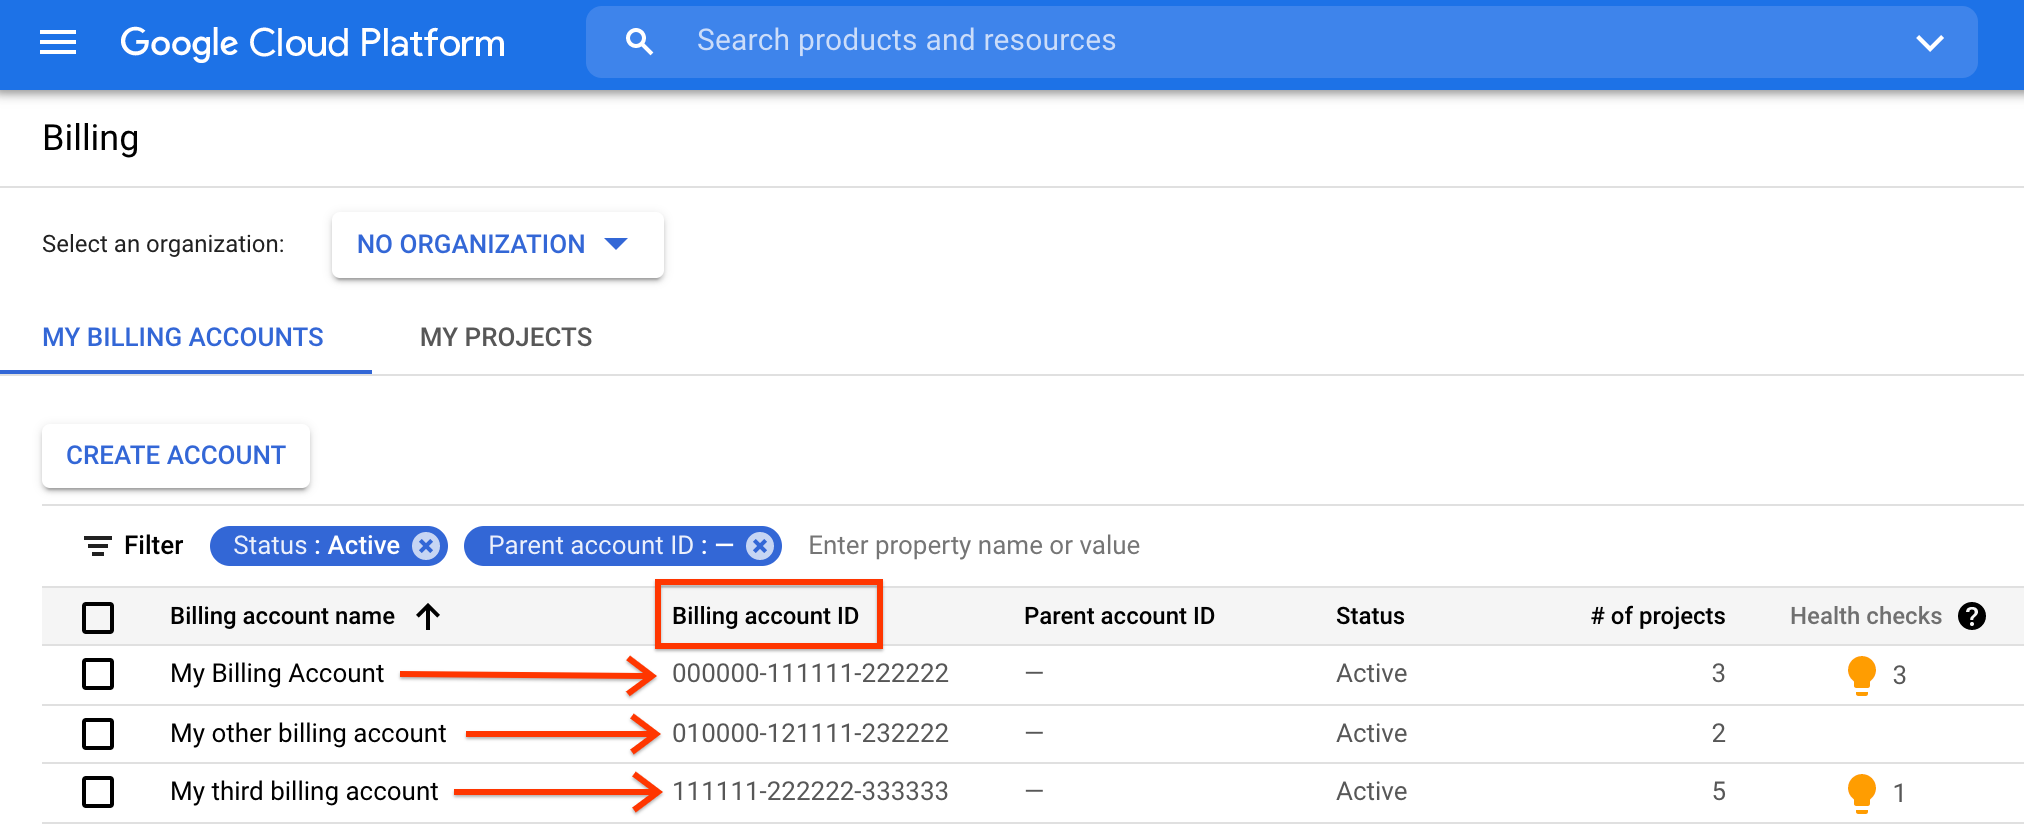Click the Billing page title
The width and height of the screenshot is (2026, 836).
point(90,138)
